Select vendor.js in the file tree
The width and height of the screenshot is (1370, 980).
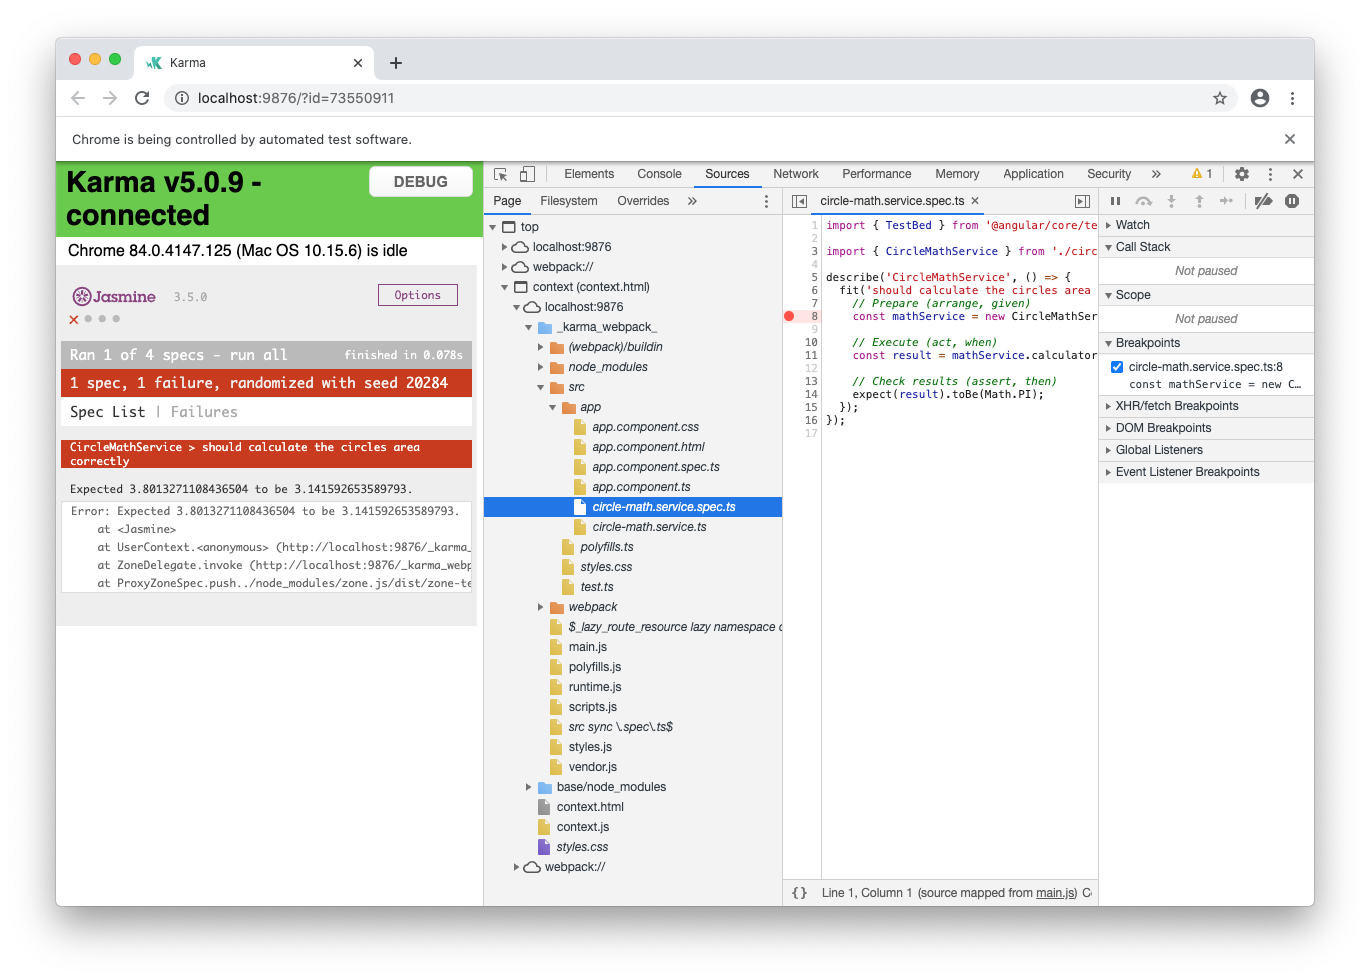point(593,767)
